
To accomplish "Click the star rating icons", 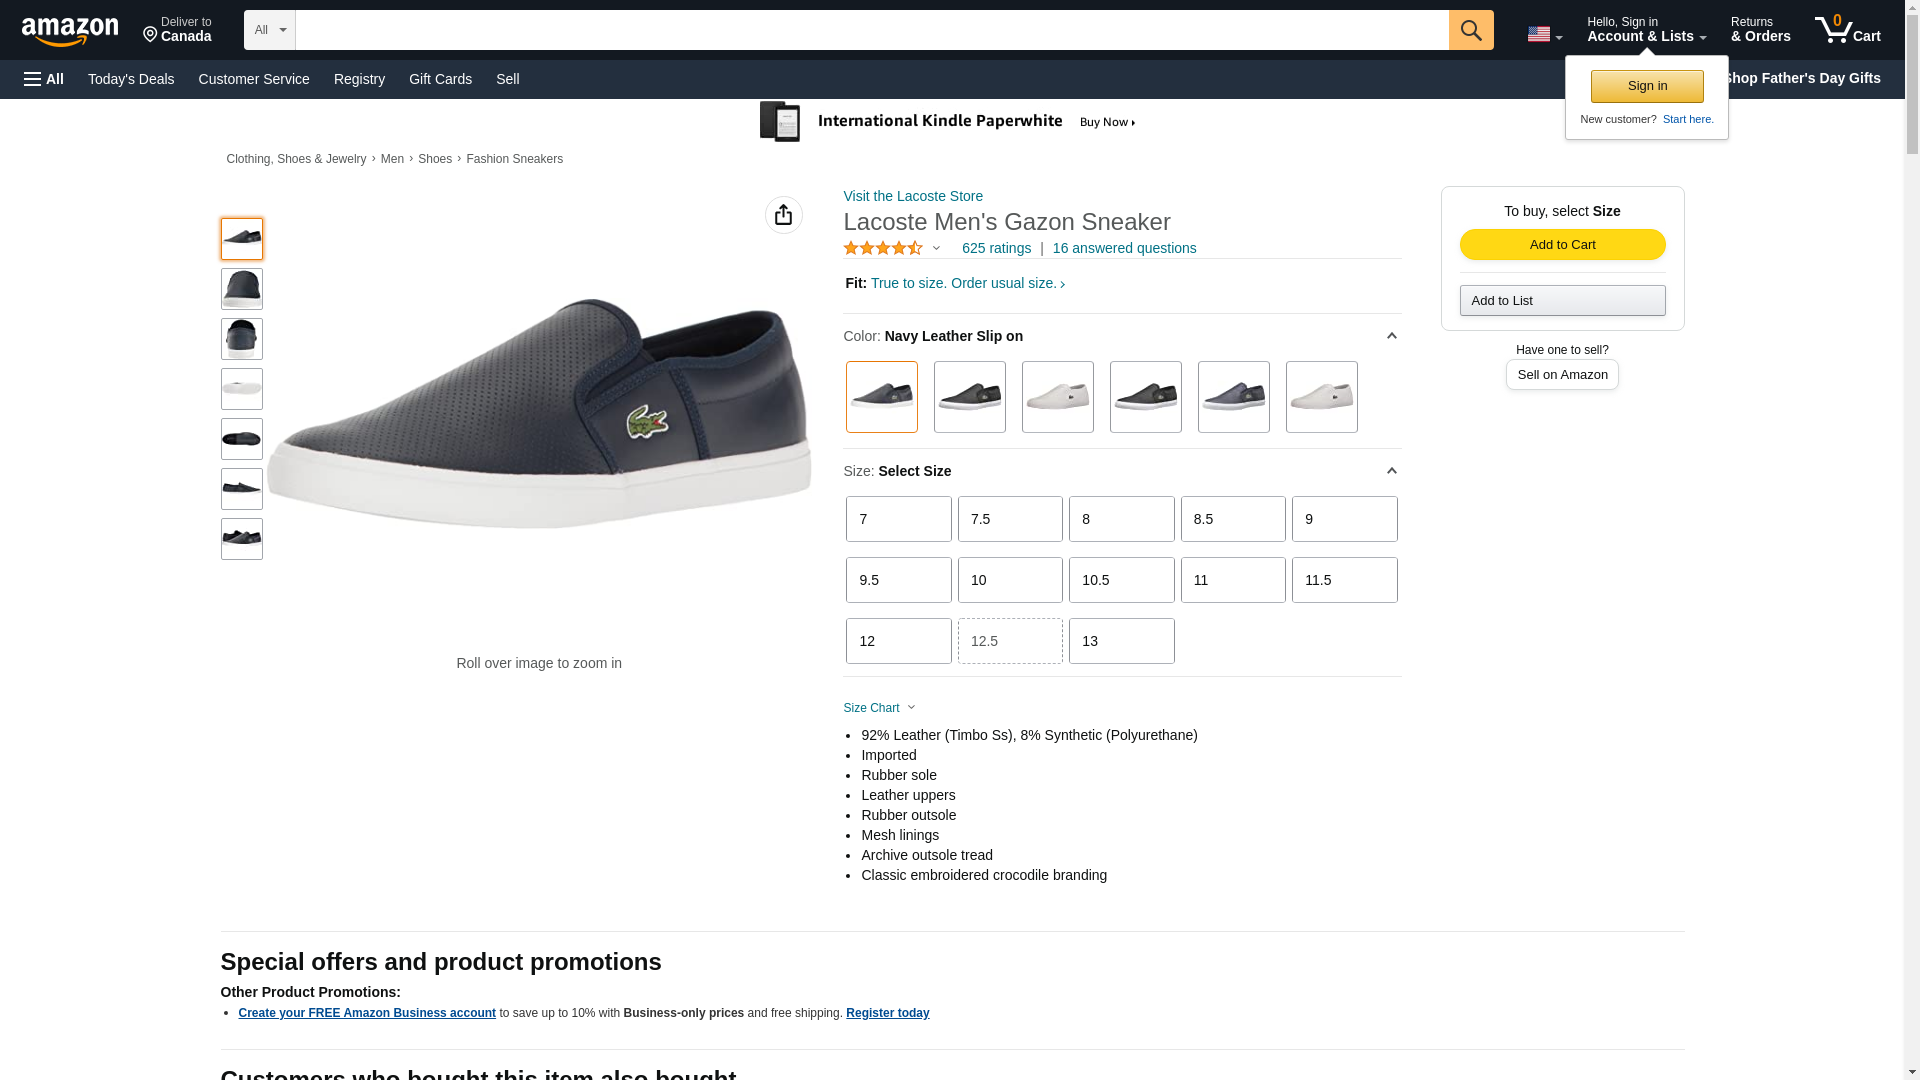I will [x=883, y=248].
